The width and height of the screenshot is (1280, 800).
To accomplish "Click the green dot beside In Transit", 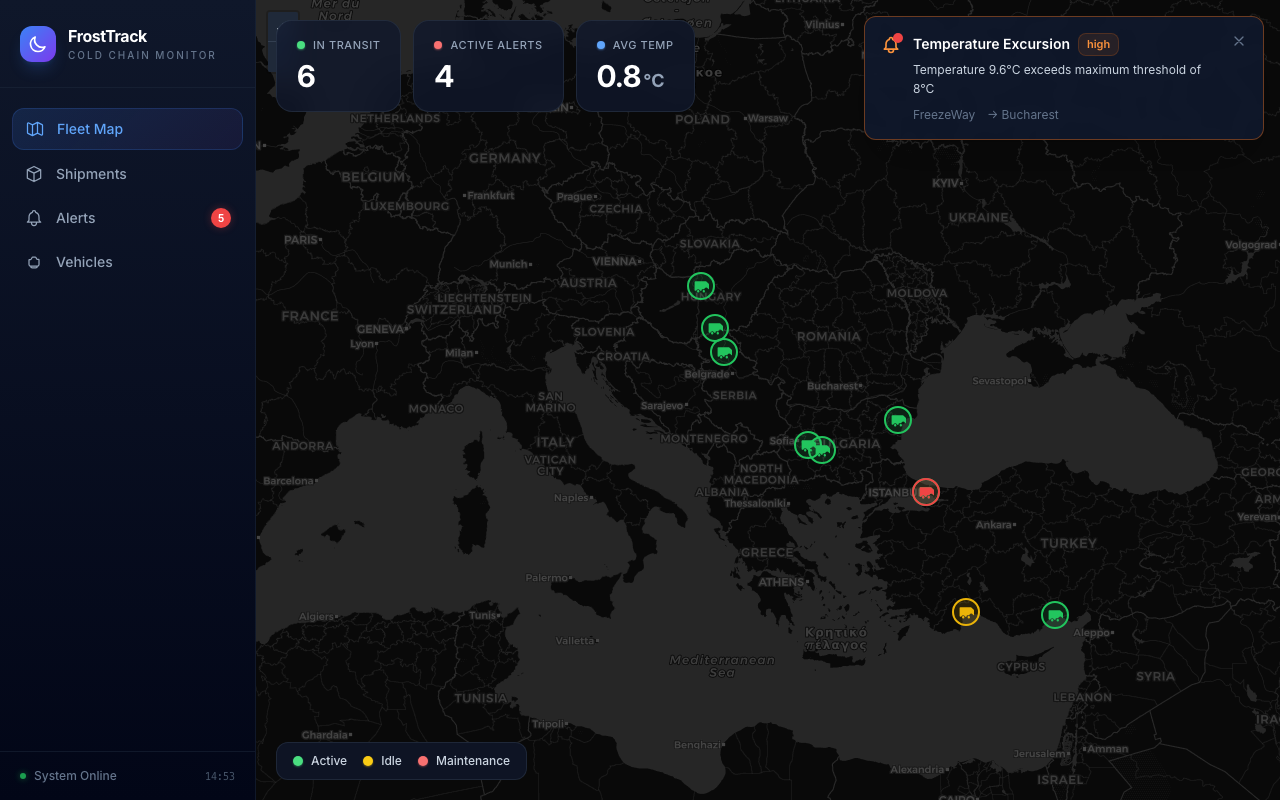I will [x=301, y=45].
